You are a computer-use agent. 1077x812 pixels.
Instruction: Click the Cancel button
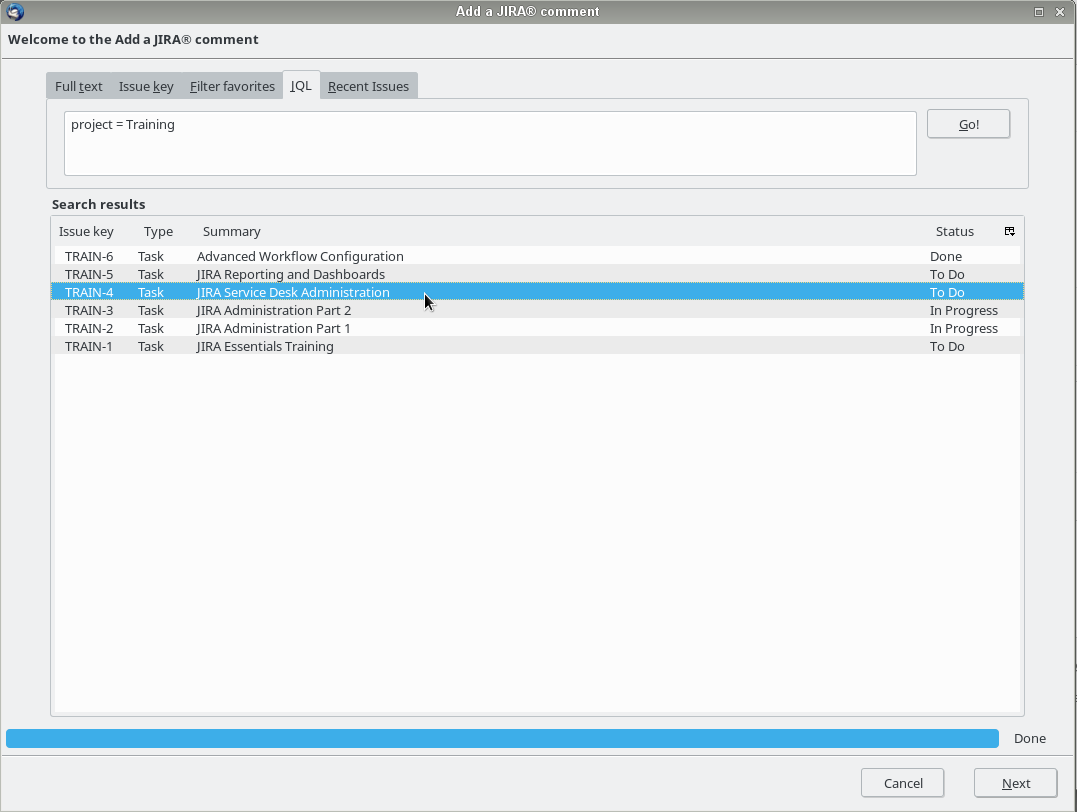[x=903, y=783]
